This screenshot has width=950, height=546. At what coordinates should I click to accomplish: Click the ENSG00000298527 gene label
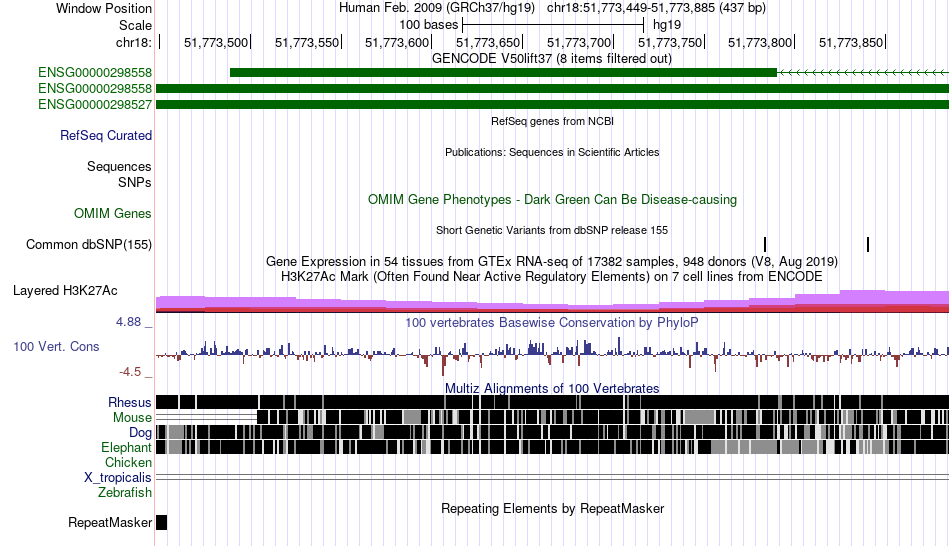(x=95, y=104)
